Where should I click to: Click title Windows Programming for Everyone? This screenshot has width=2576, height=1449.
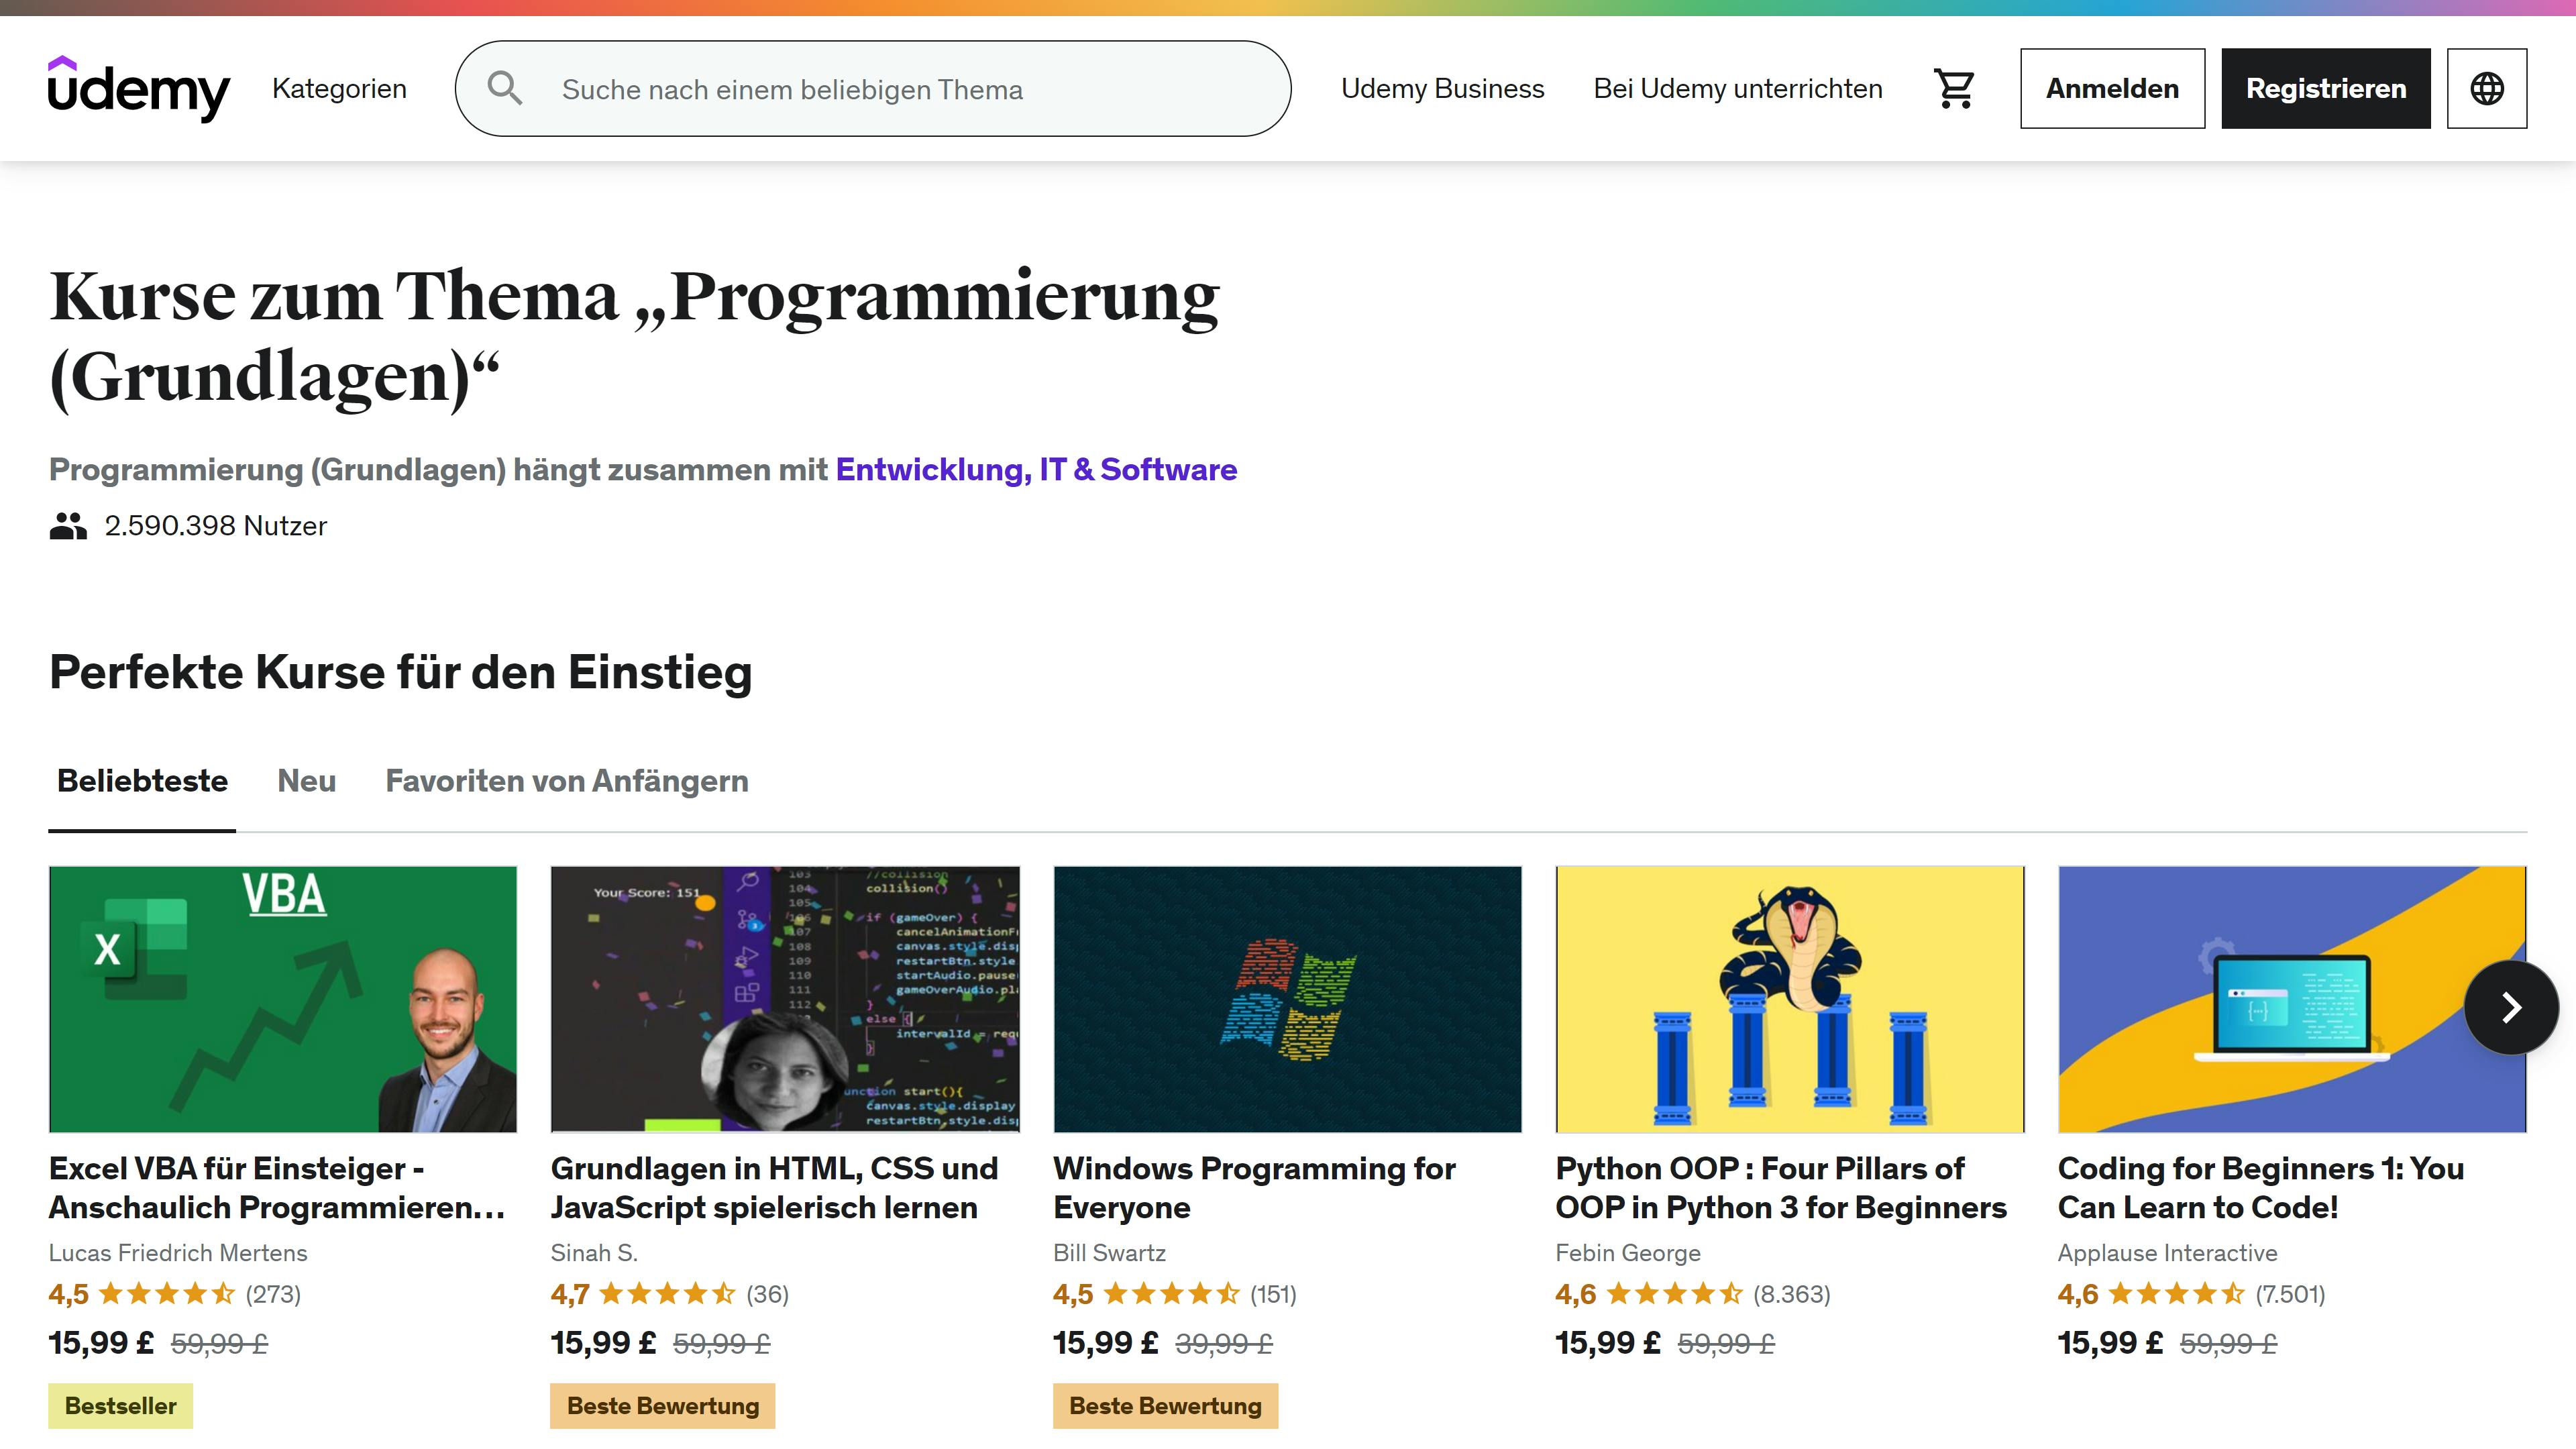[1254, 1188]
